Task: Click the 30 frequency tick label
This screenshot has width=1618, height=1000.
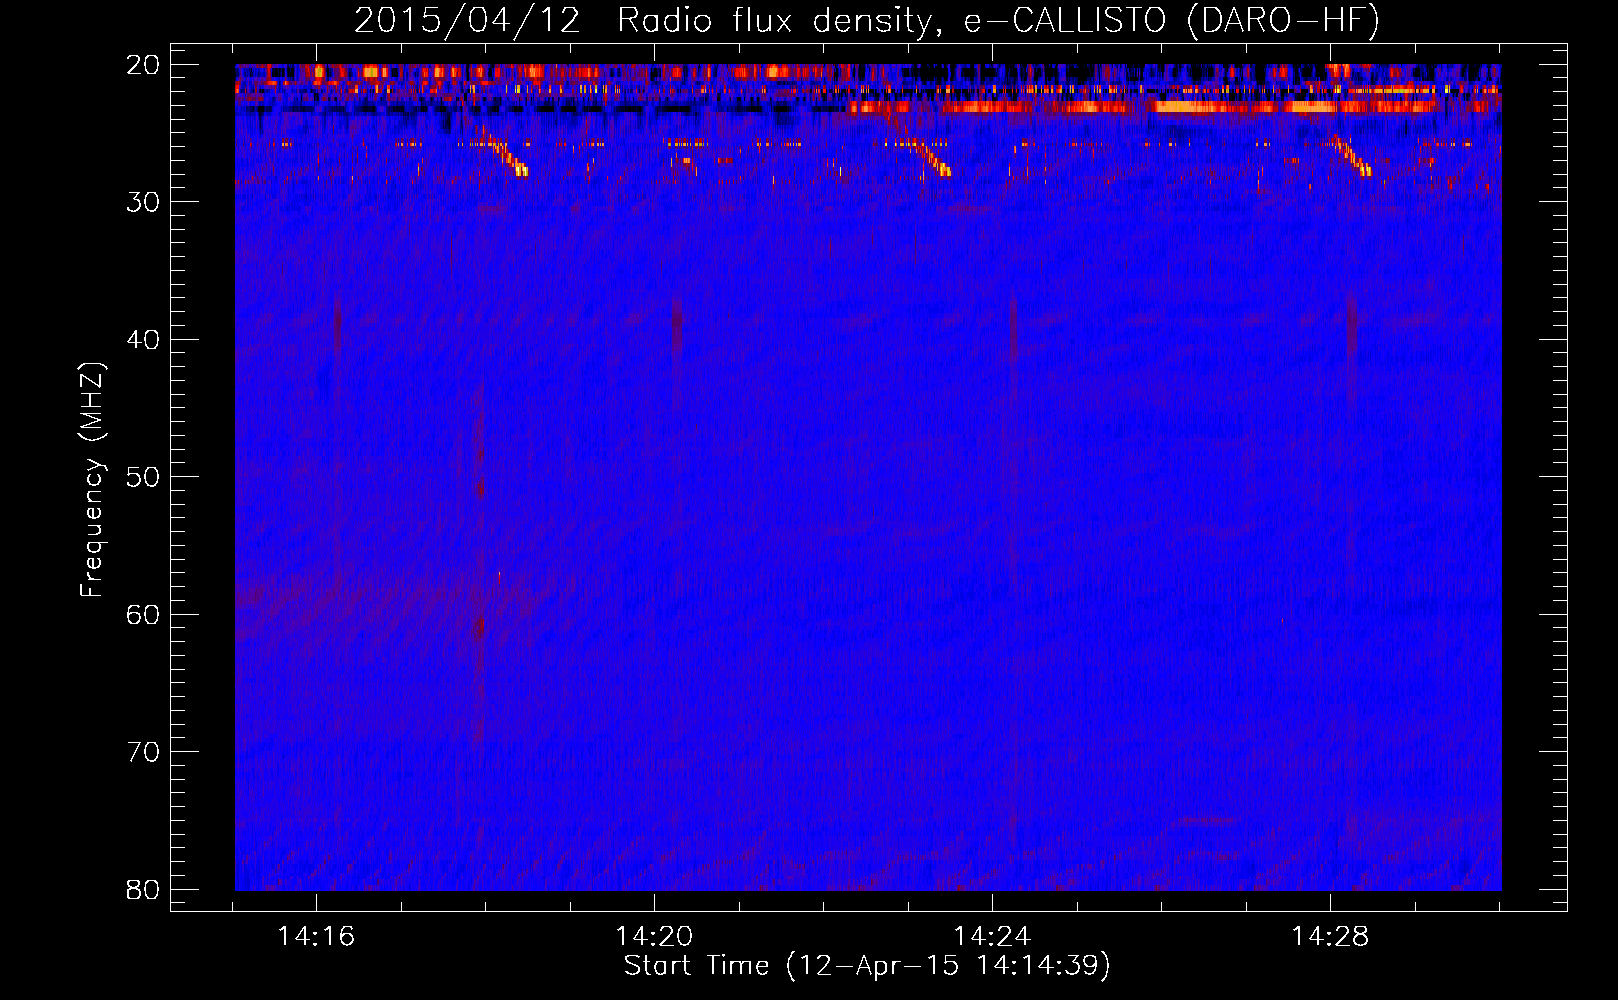Action: click(143, 202)
